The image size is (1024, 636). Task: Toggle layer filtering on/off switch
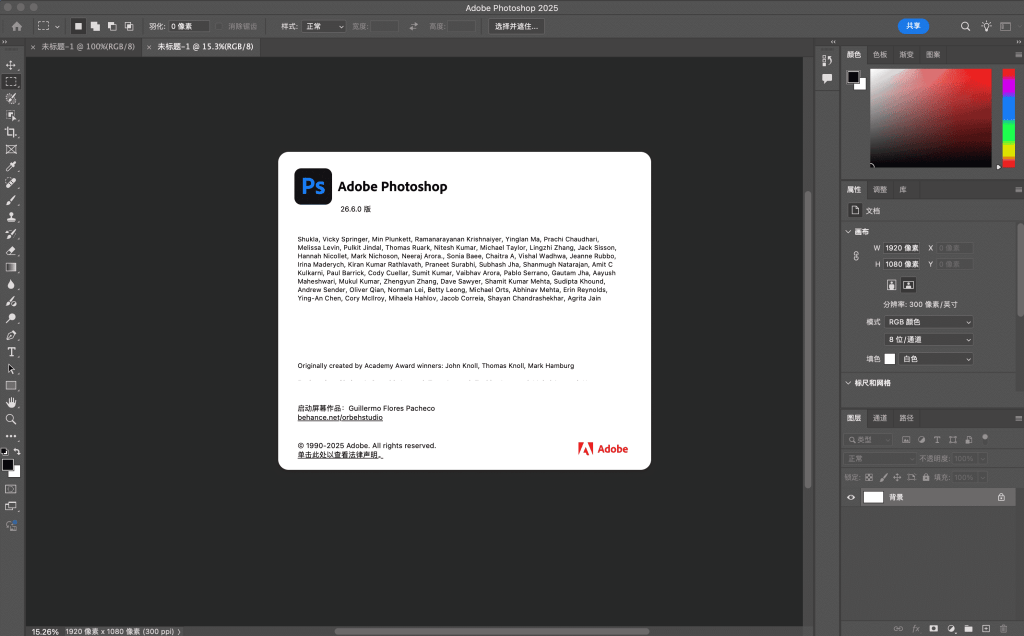click(x=985, y=437)
